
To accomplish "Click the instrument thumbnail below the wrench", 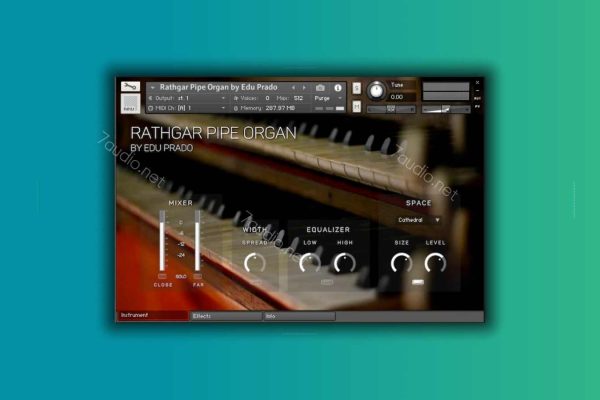I will point(130,103).
